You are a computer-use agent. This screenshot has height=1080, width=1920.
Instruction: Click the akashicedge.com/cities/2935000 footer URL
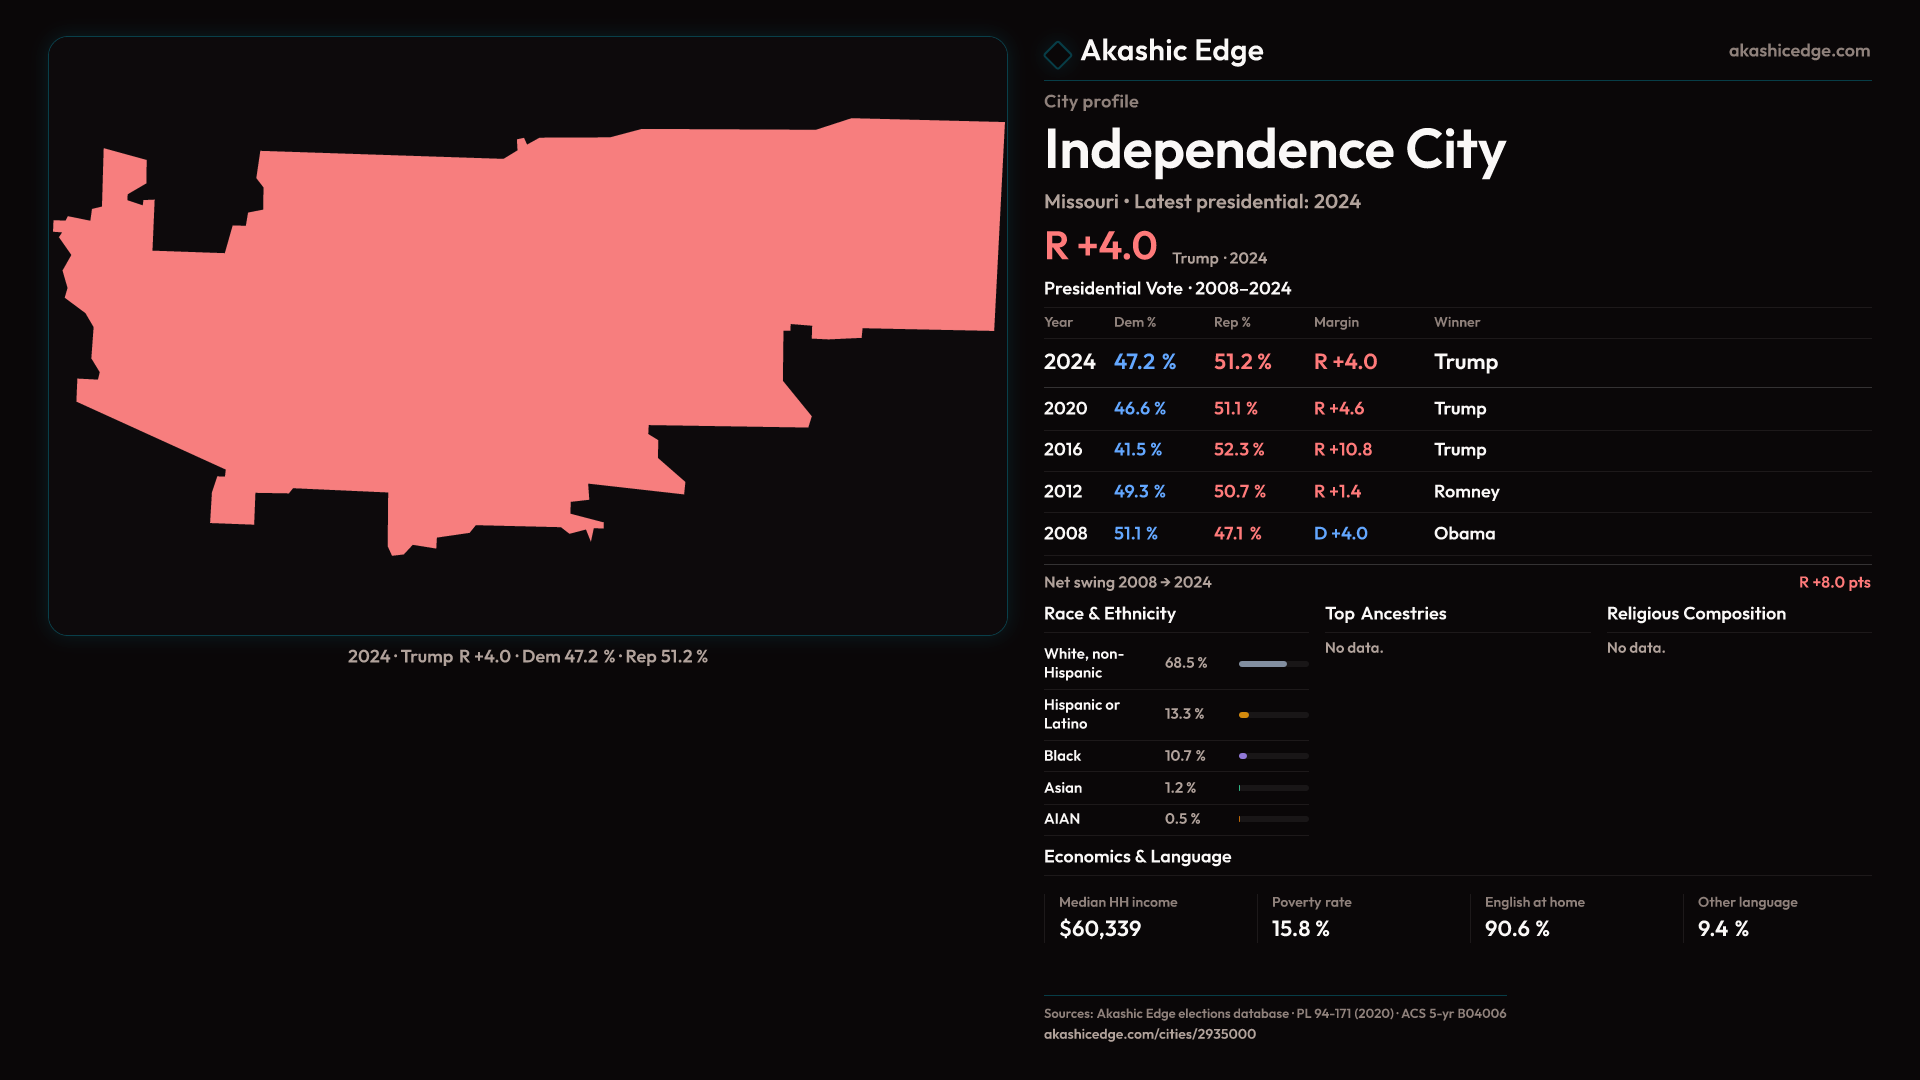click(1149, 1034)
